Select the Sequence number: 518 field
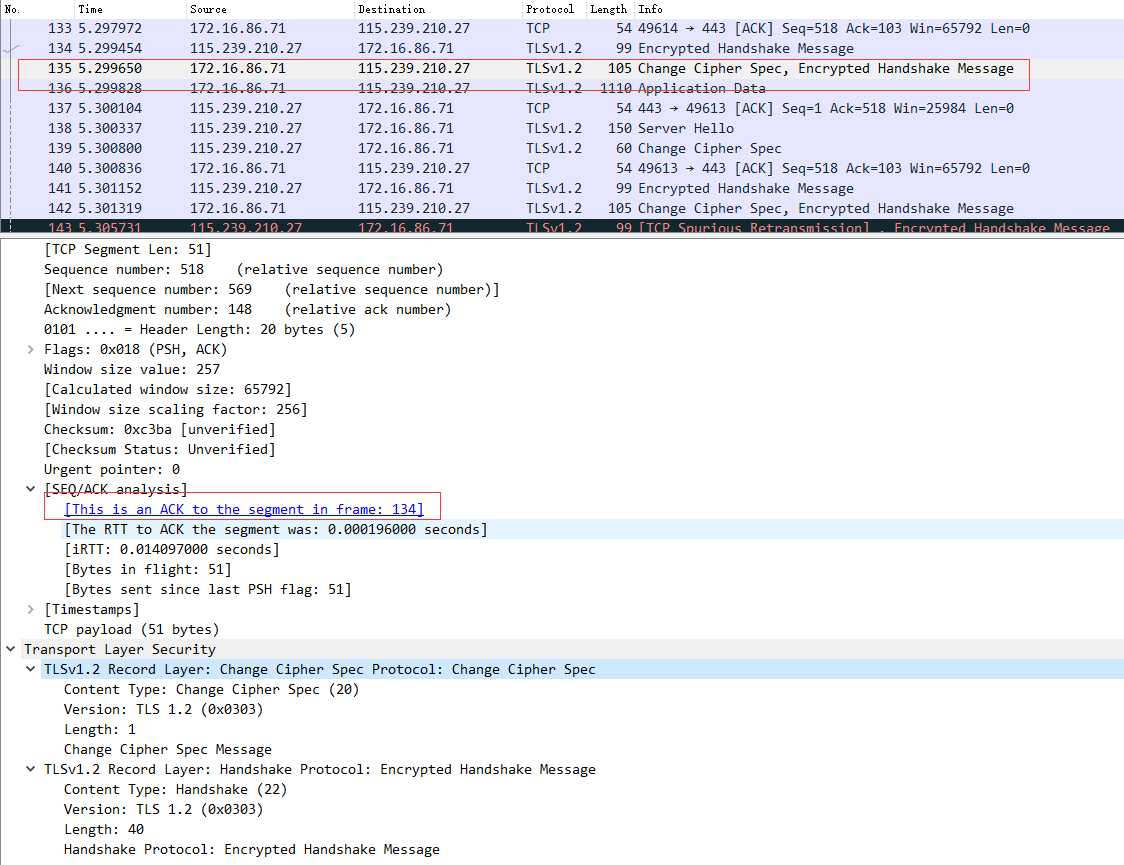This screenshot has width=1124, height=865. click(244, 270)
